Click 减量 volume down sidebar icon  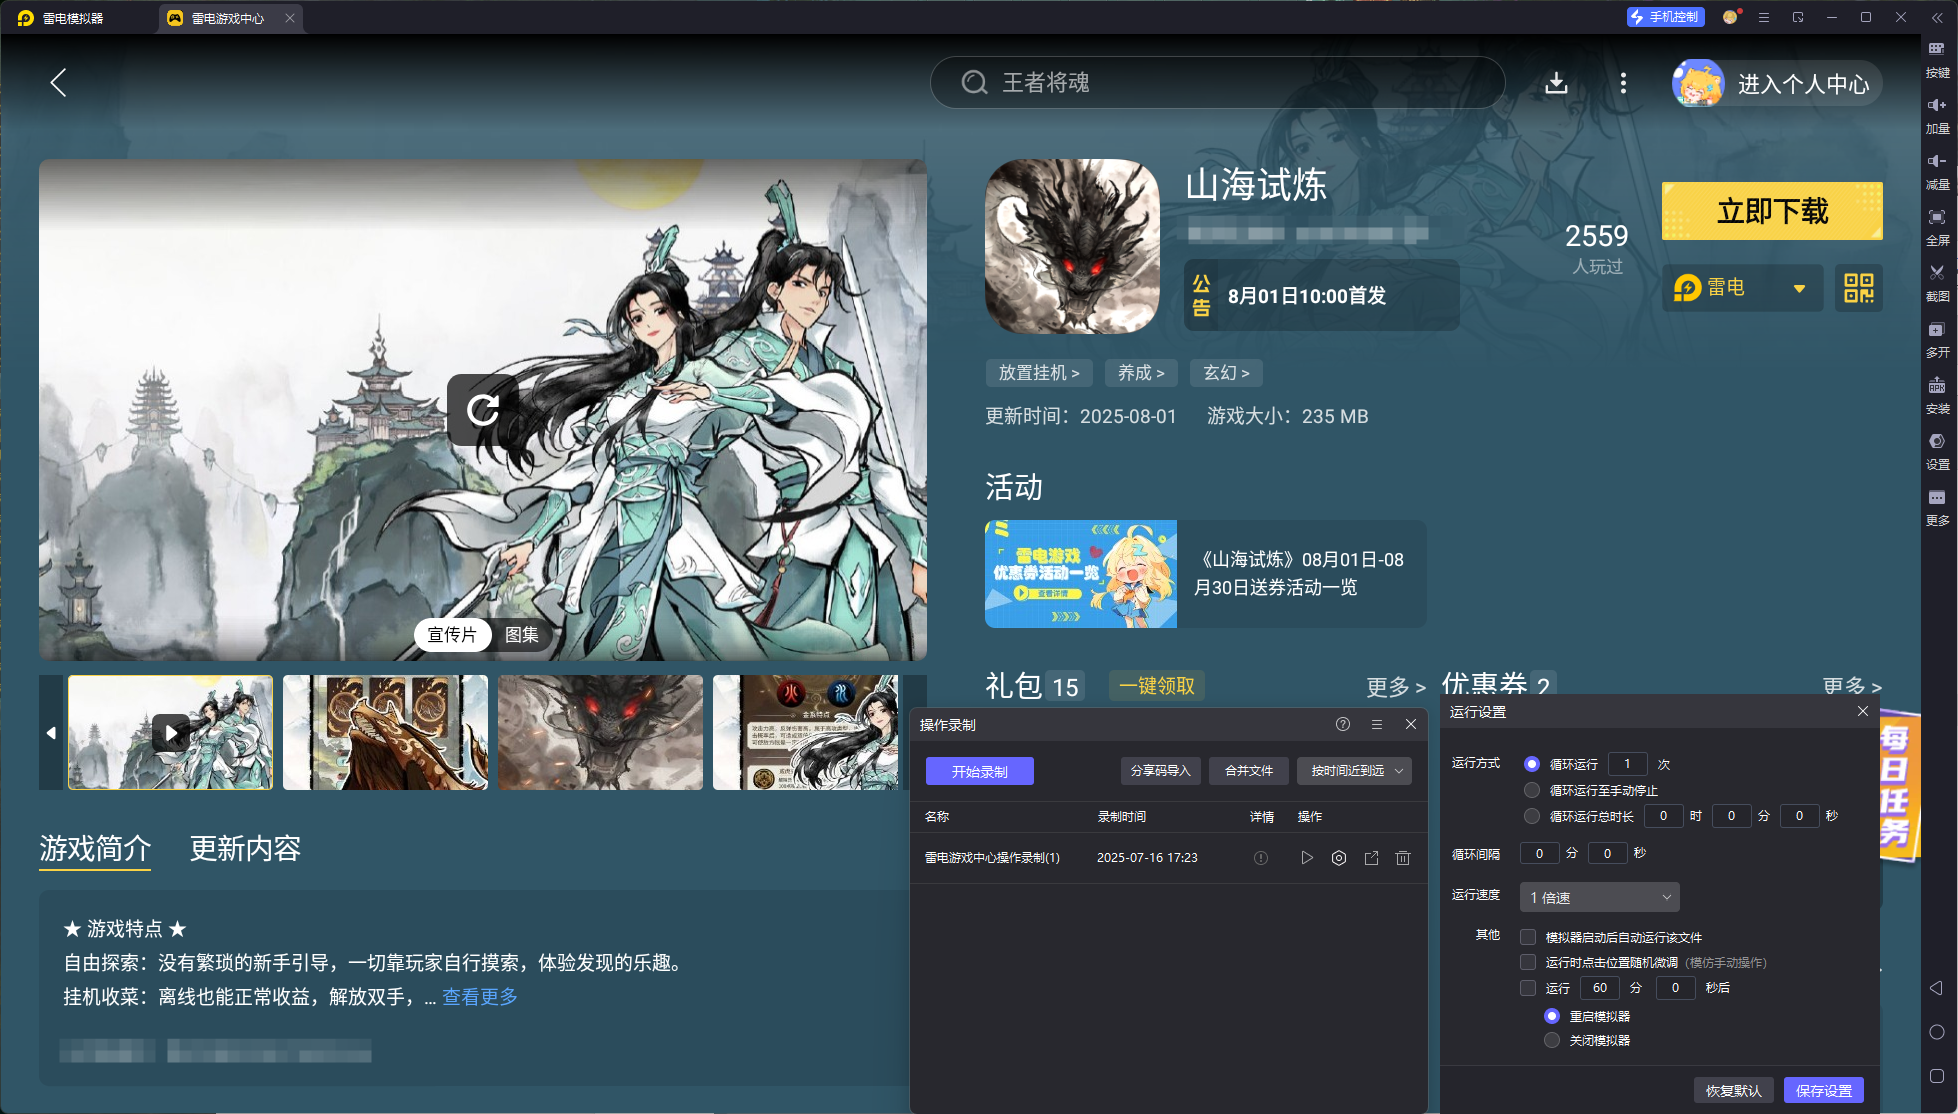1937,172
